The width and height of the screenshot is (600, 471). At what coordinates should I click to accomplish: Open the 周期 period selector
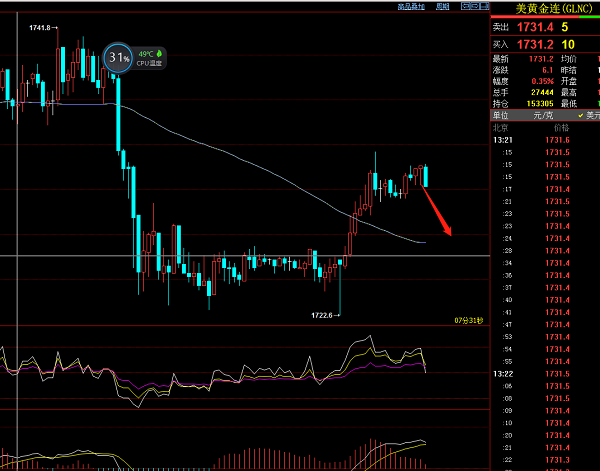[x=443, y=6]
